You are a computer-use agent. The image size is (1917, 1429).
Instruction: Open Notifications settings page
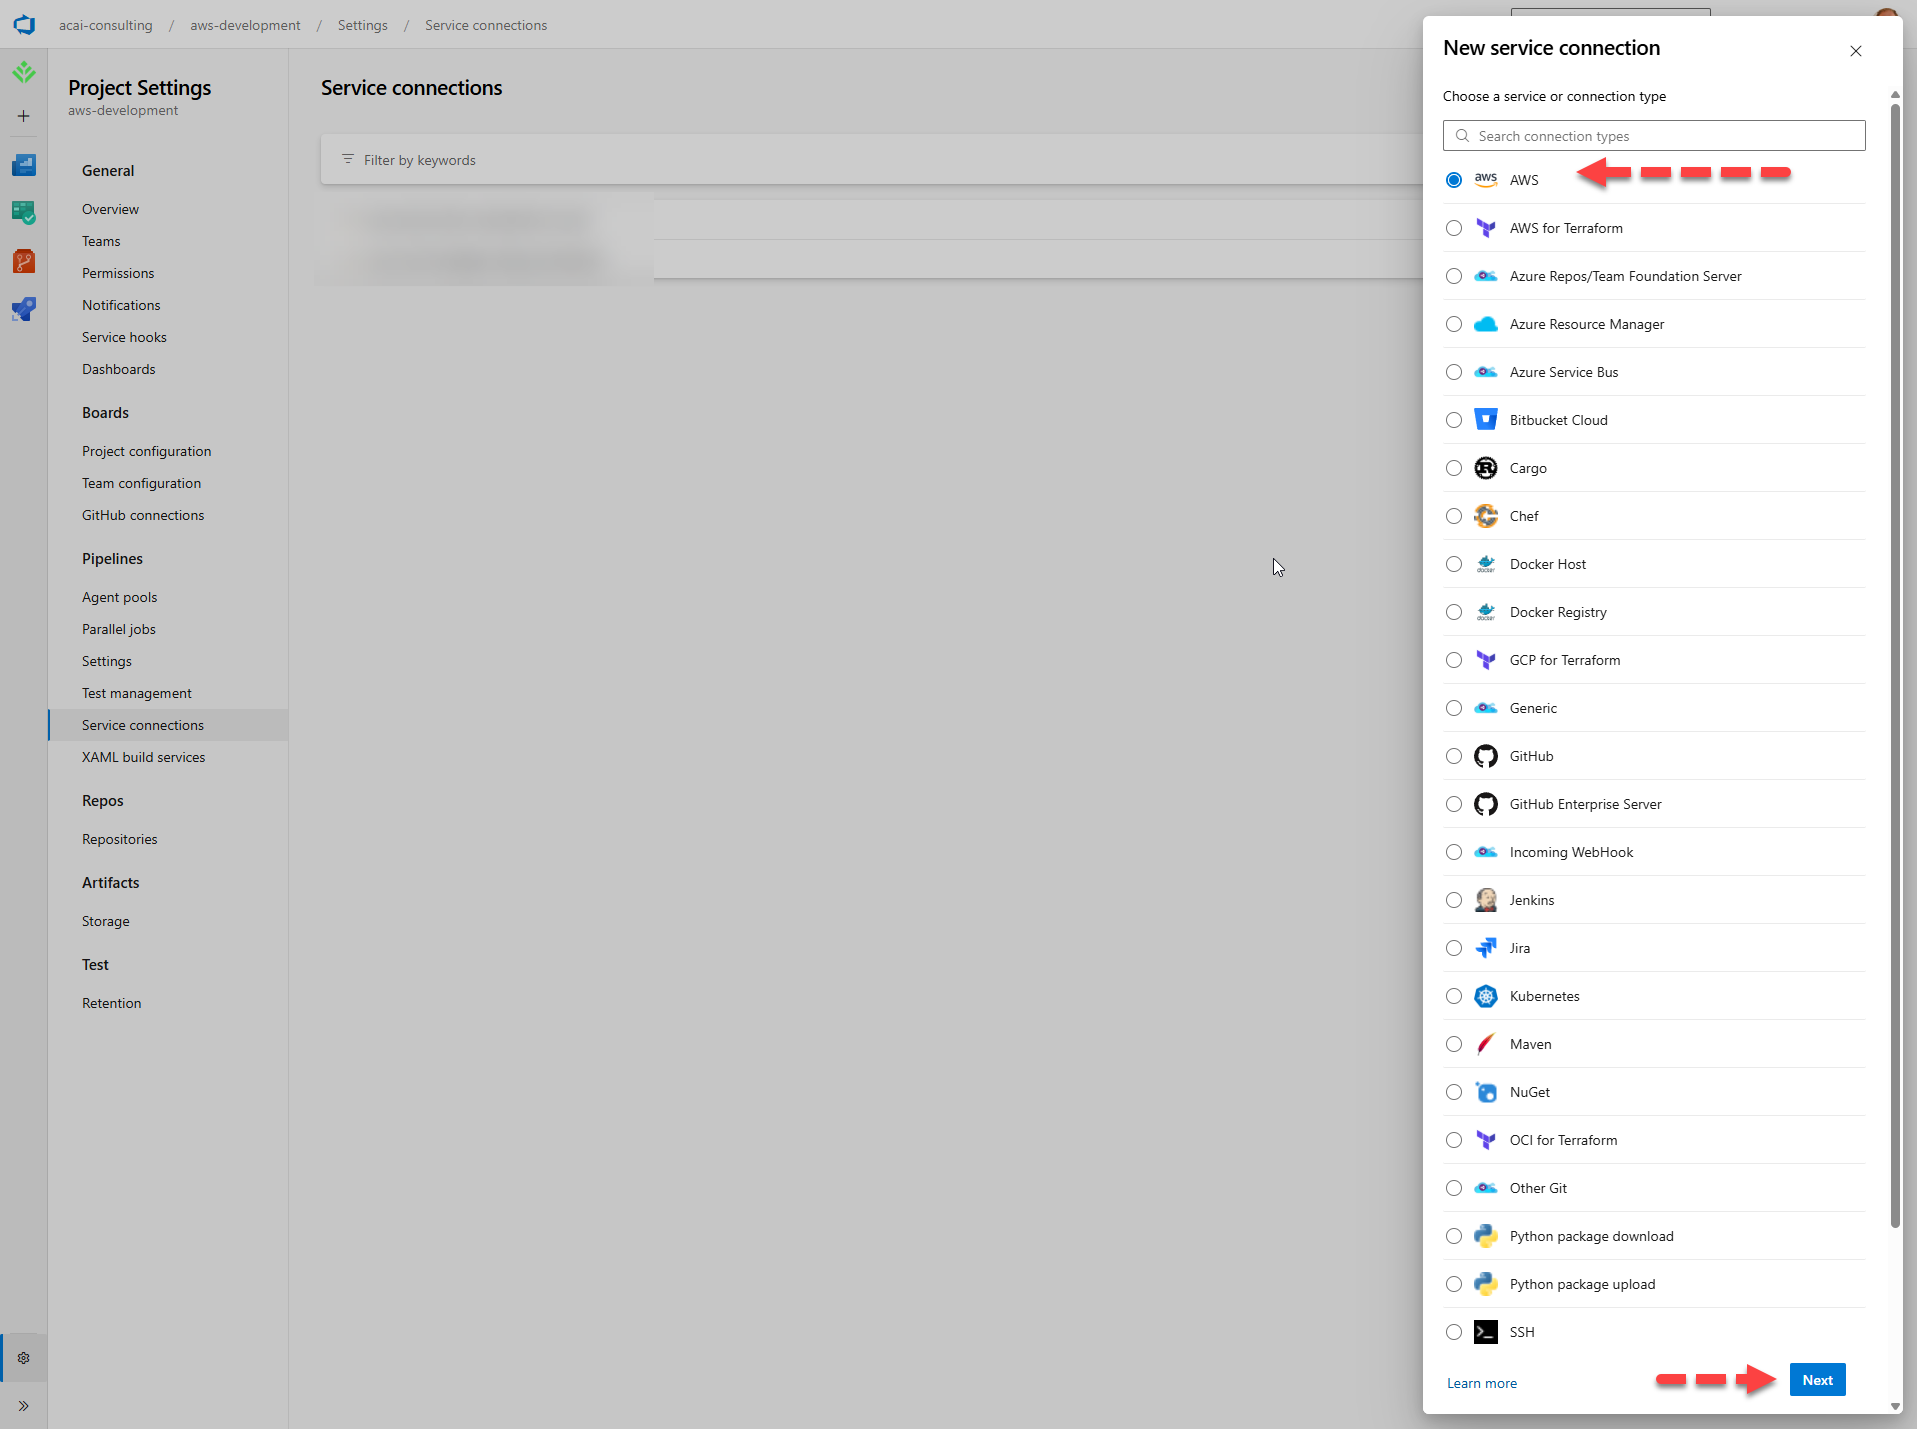121,305
